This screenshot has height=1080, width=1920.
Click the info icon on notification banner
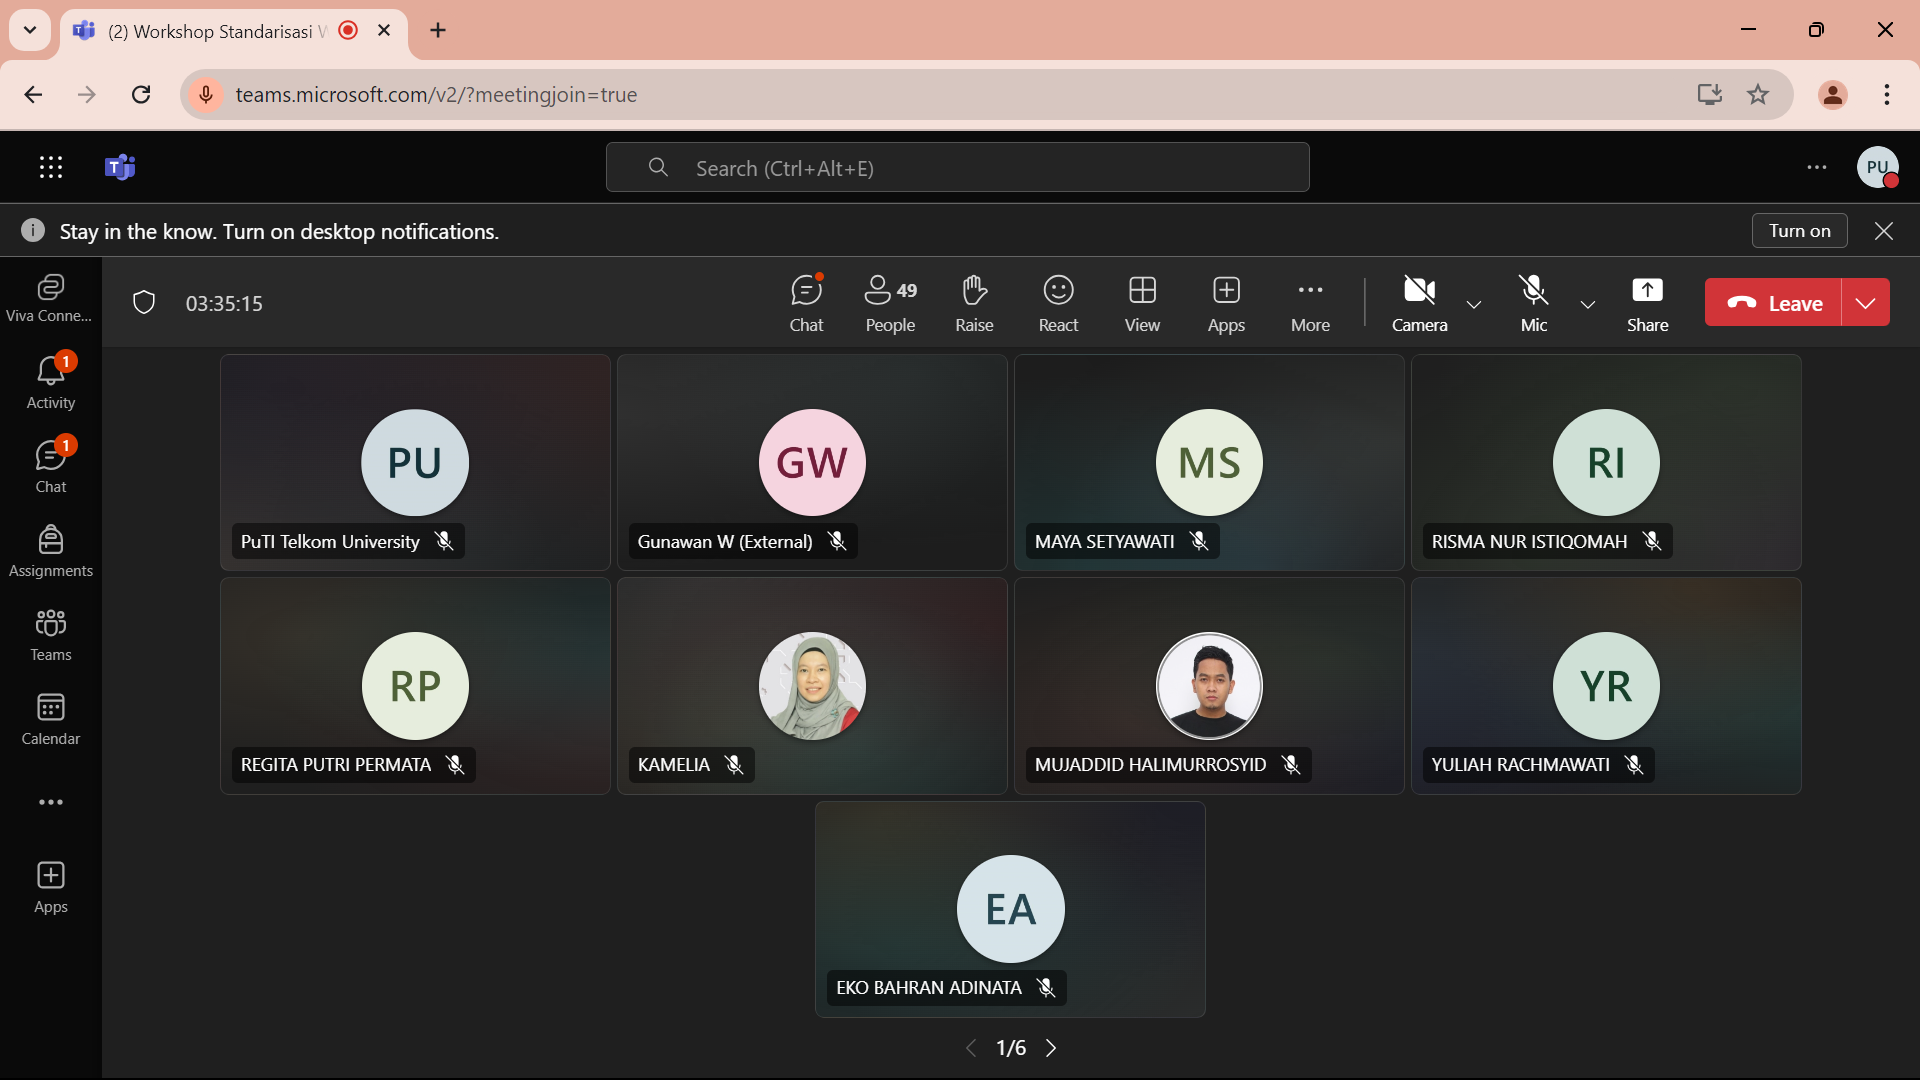(33, 231)
